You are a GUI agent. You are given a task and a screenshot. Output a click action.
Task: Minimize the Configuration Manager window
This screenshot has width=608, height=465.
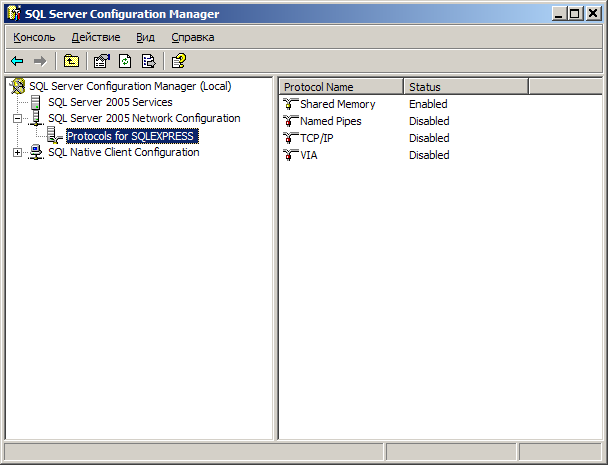(559, 14)
